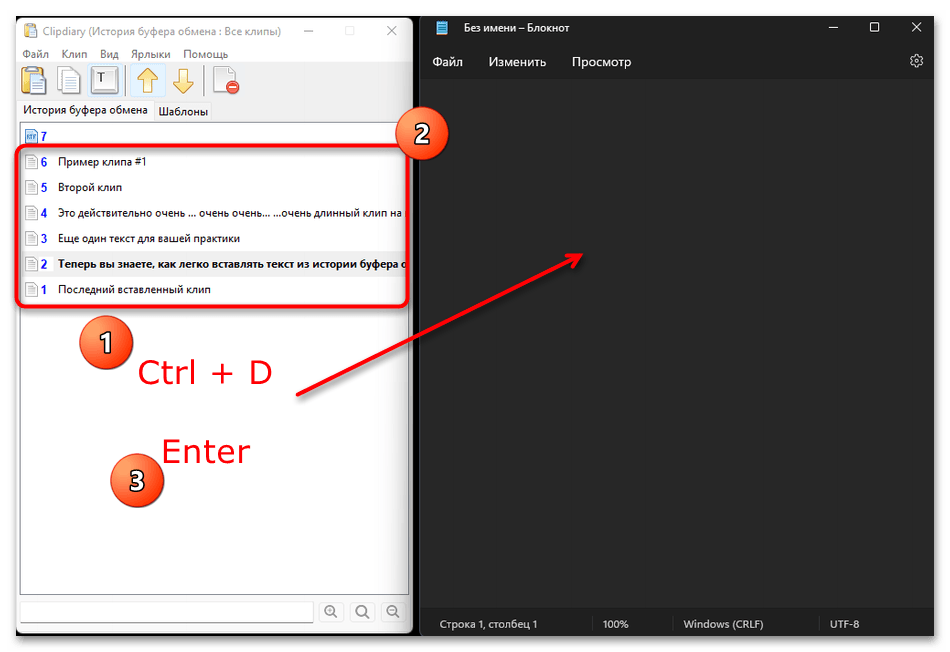The image size is (950, 652).
Task: Click the search field in Clipdiary
Action: [166, 612]
